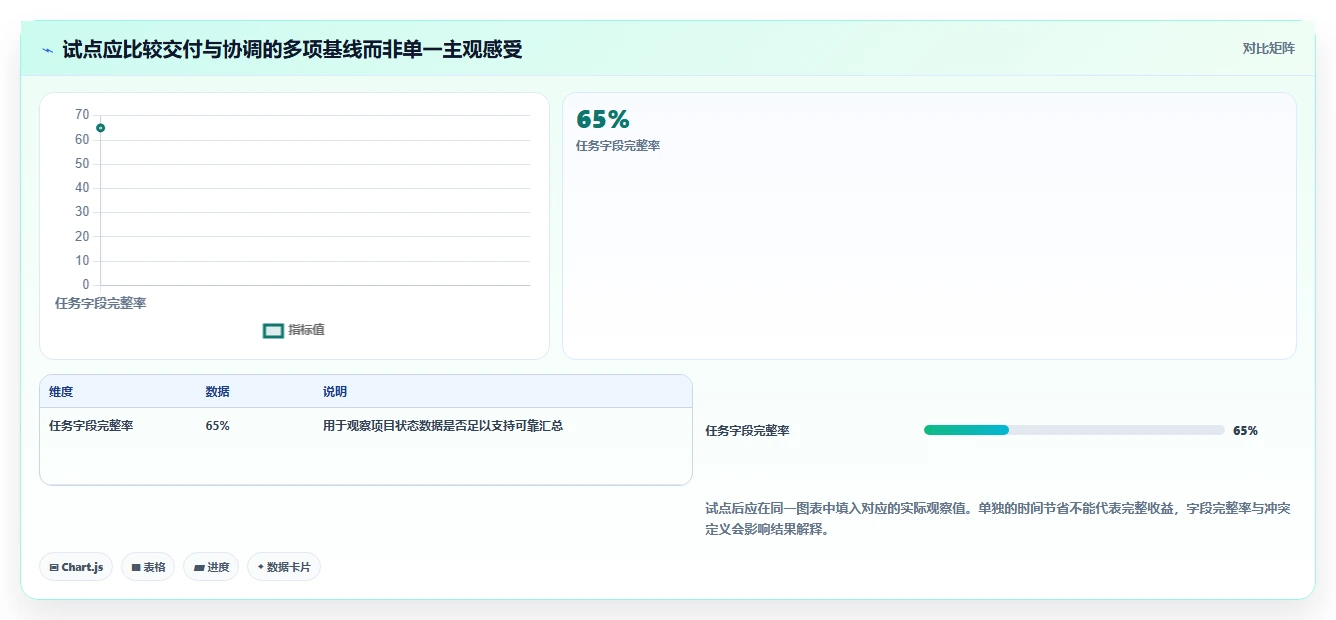Click the table cell 任务字段完整率
The width and height of the screenshot is (1336, 620).
pyautogui.click(x=91, y=426)
